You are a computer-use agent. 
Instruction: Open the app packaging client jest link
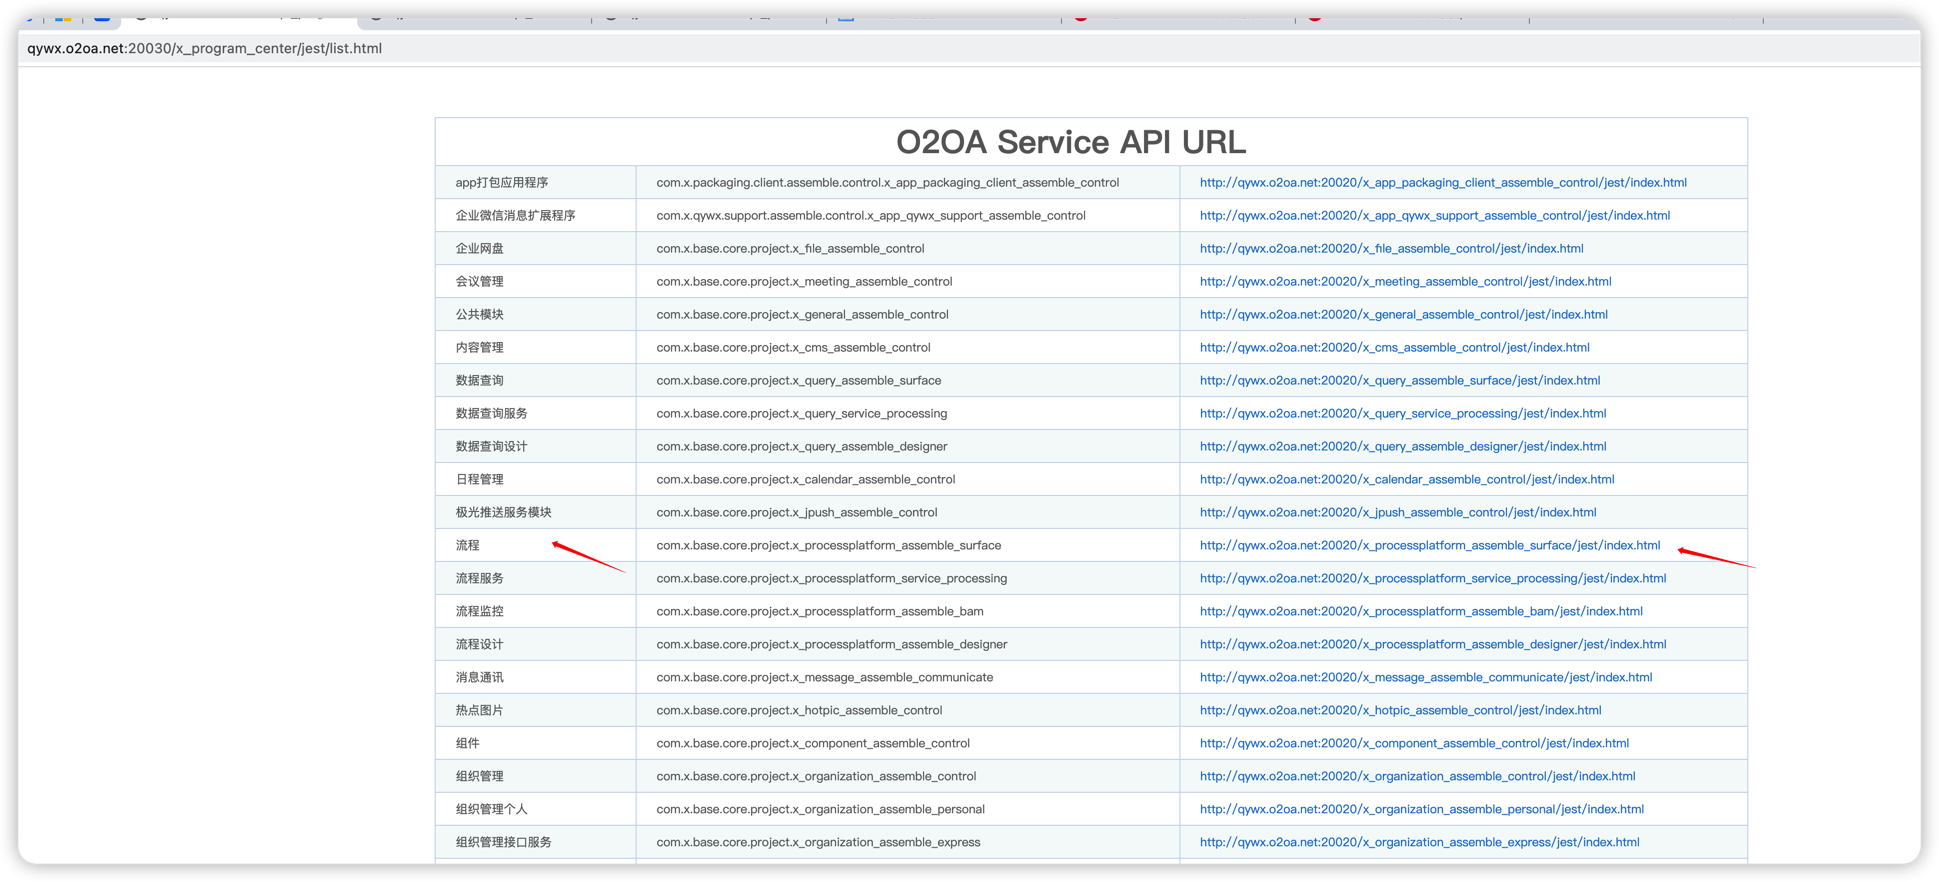coord(1442,183)
